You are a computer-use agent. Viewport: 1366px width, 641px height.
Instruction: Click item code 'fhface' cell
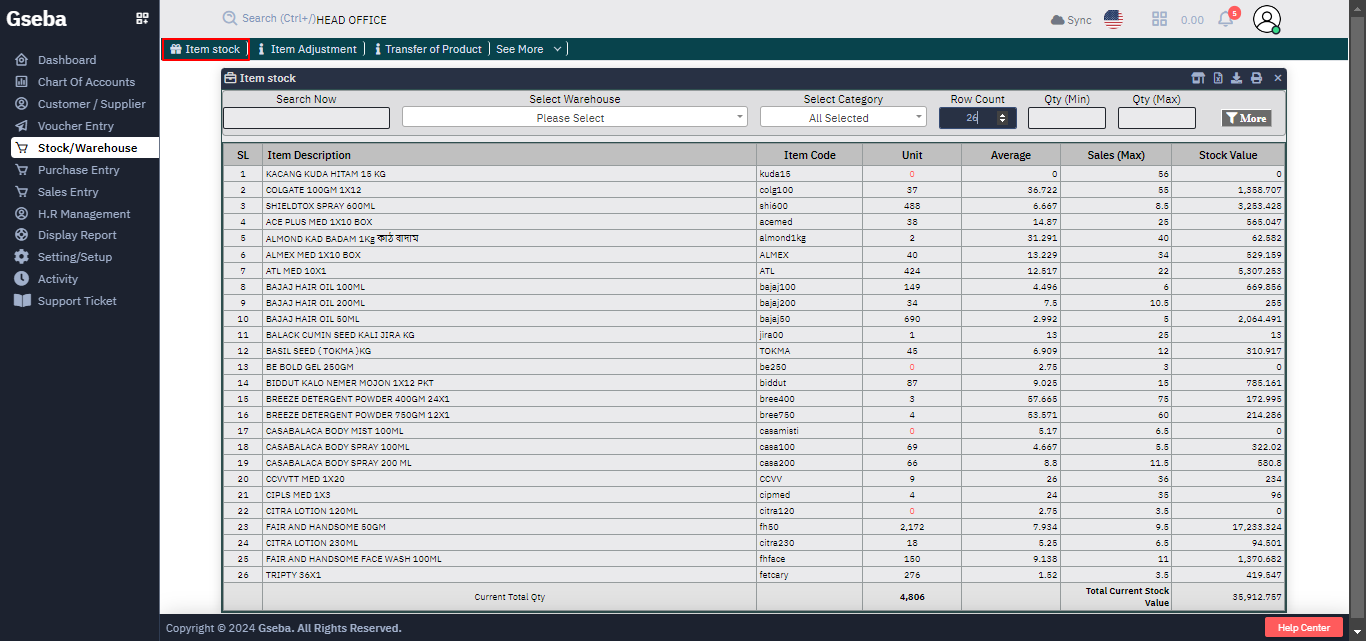pos(810,559)
